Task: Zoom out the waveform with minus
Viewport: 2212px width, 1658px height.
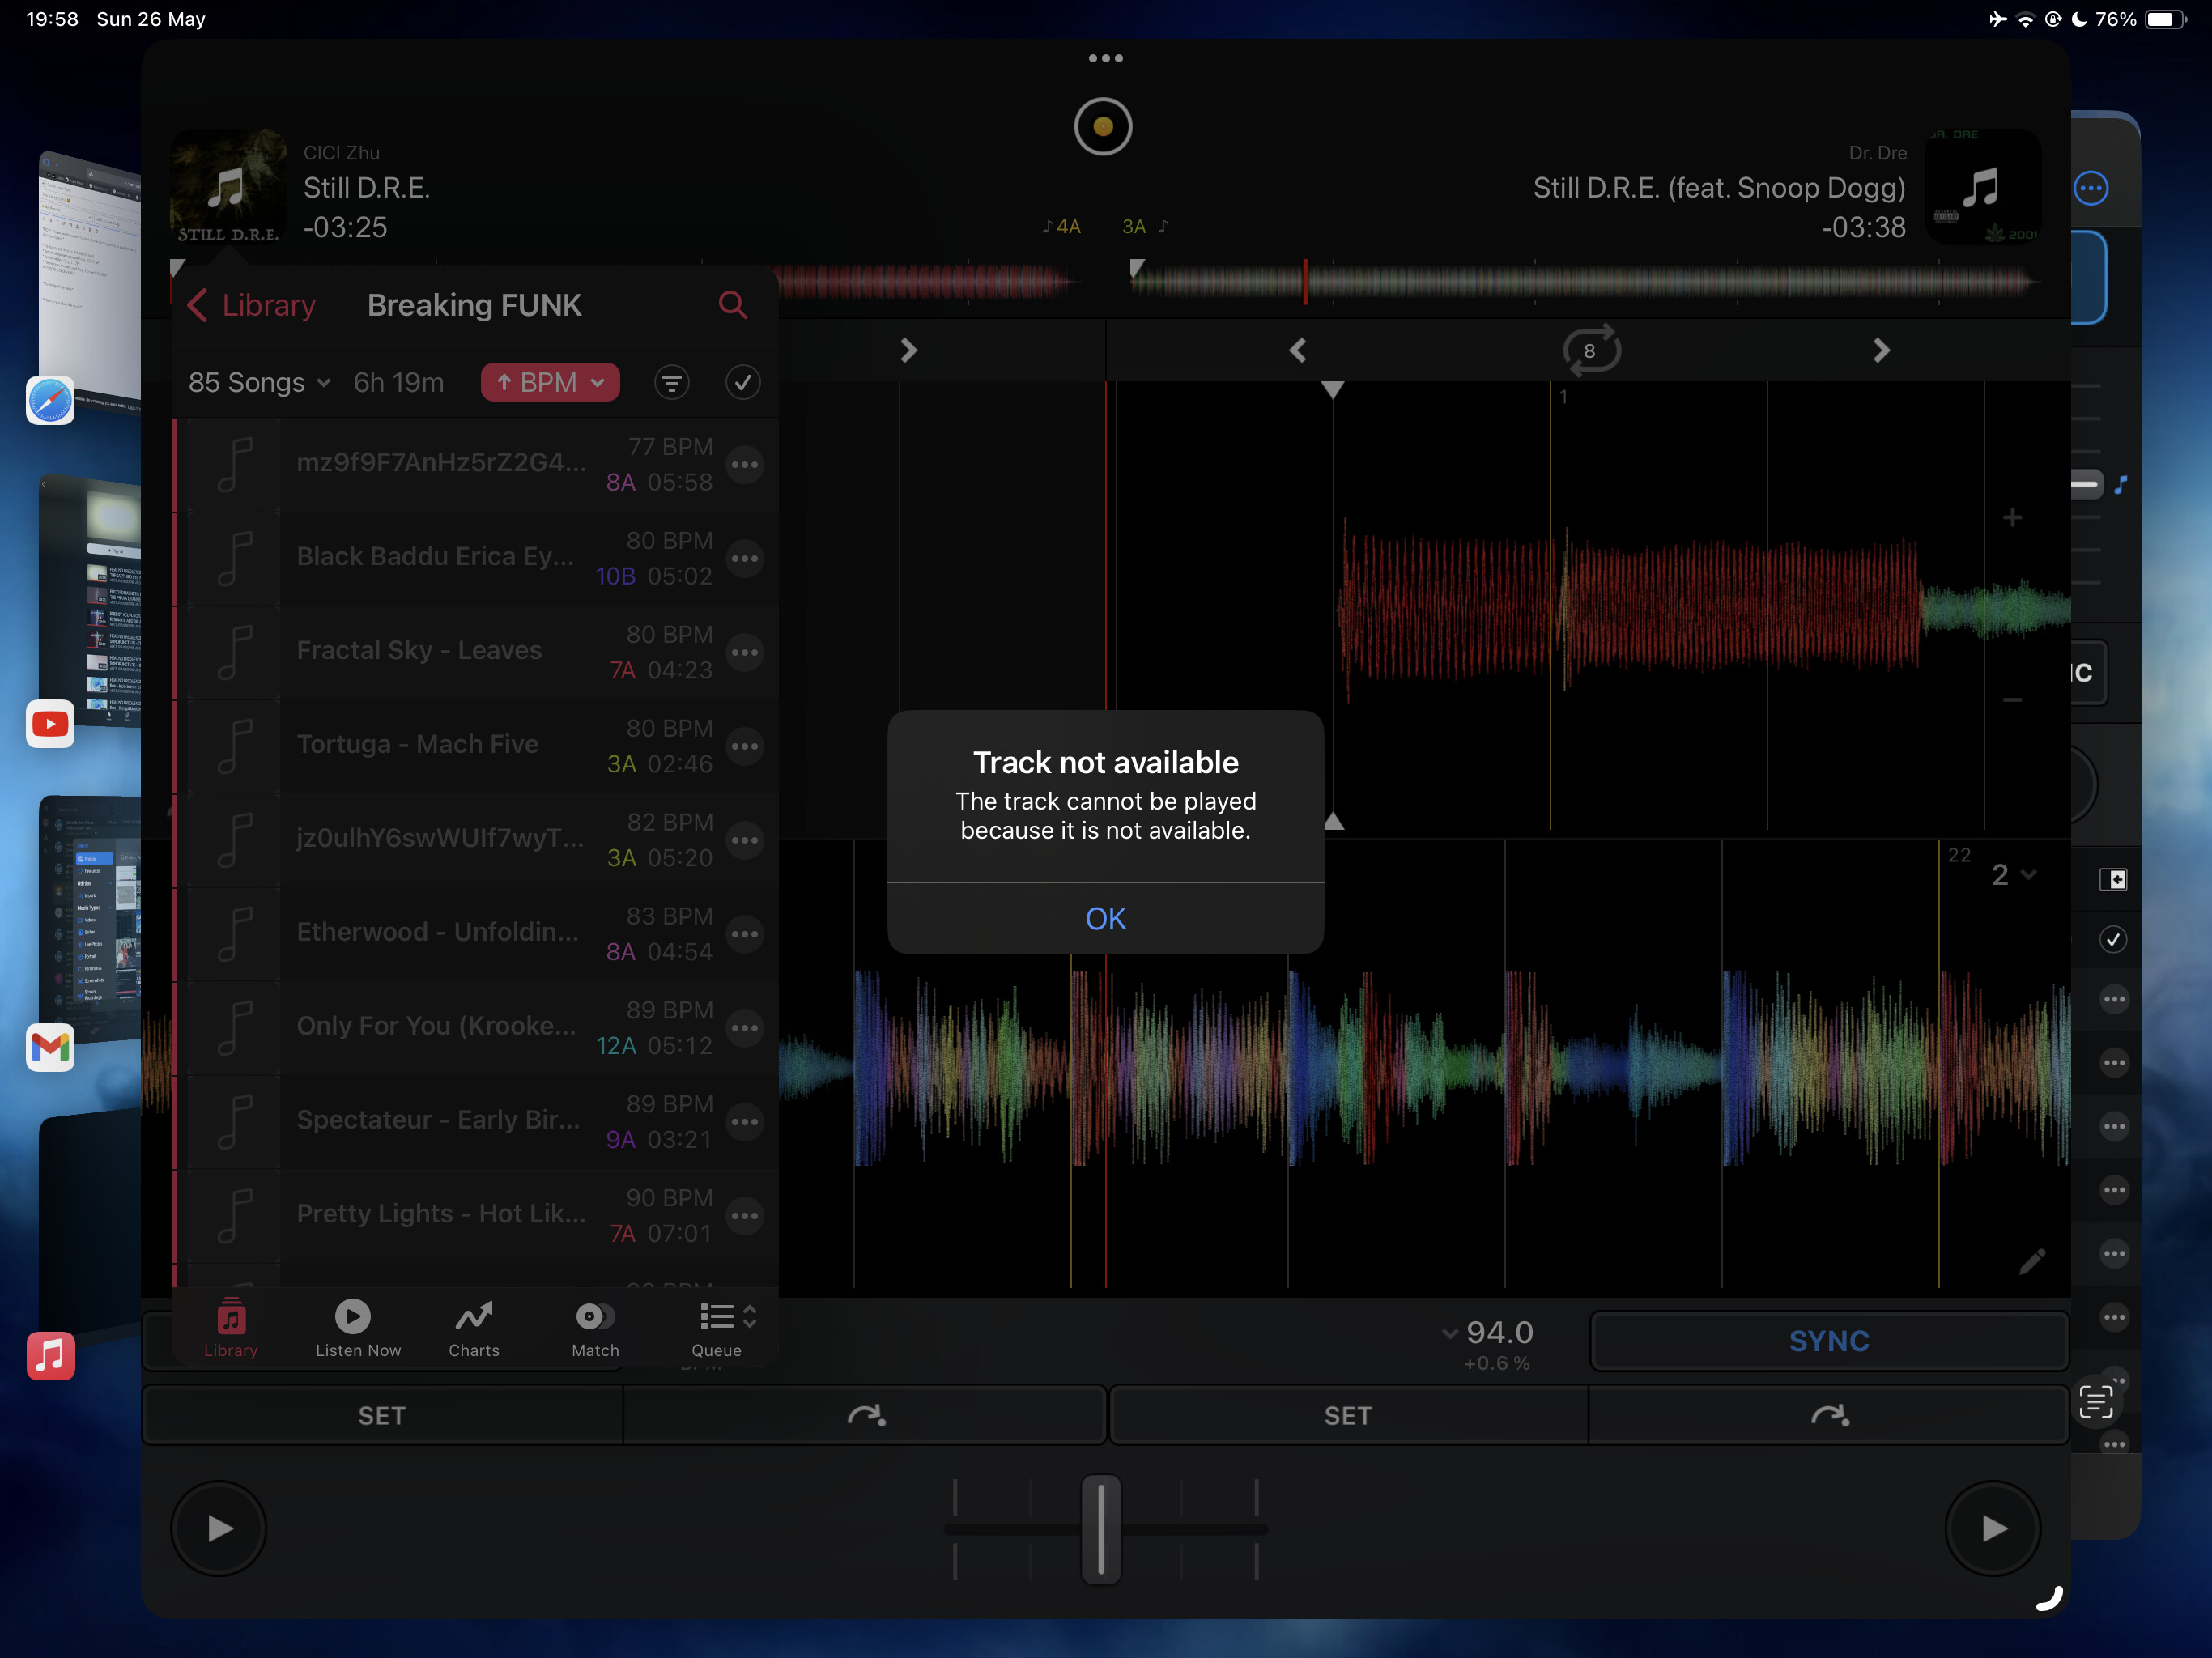Action: [x=2012, y=700]
